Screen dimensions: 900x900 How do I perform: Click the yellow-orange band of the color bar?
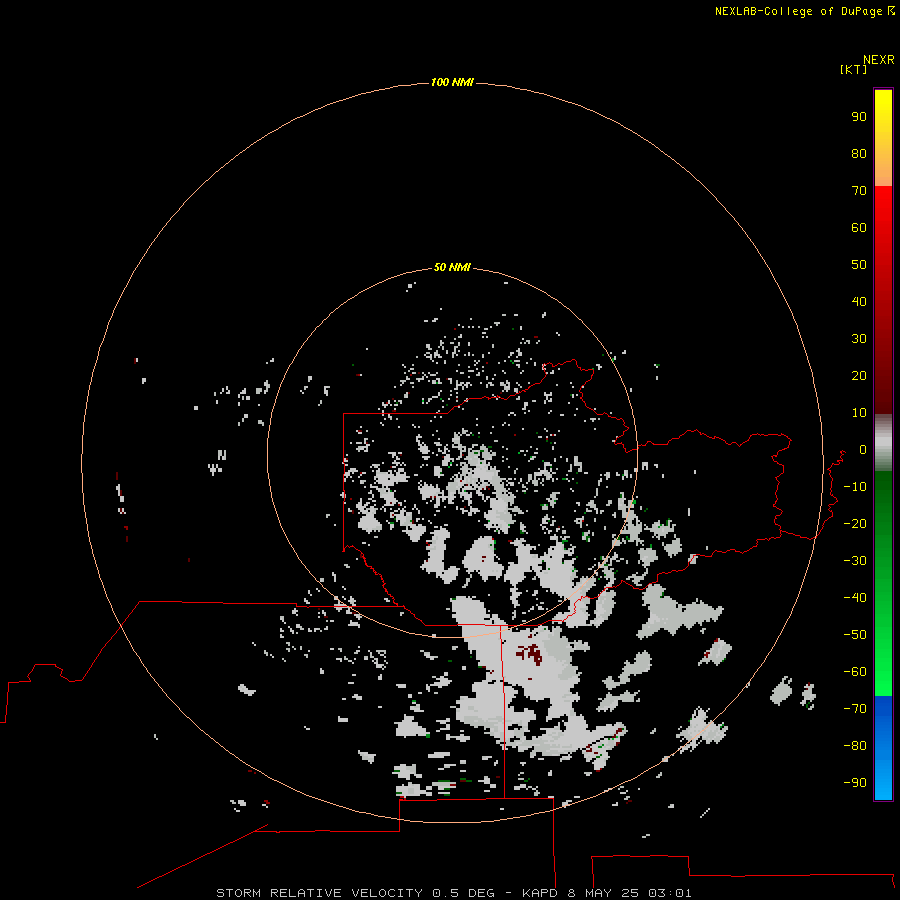pyautogui.click(x=883, y=138)
